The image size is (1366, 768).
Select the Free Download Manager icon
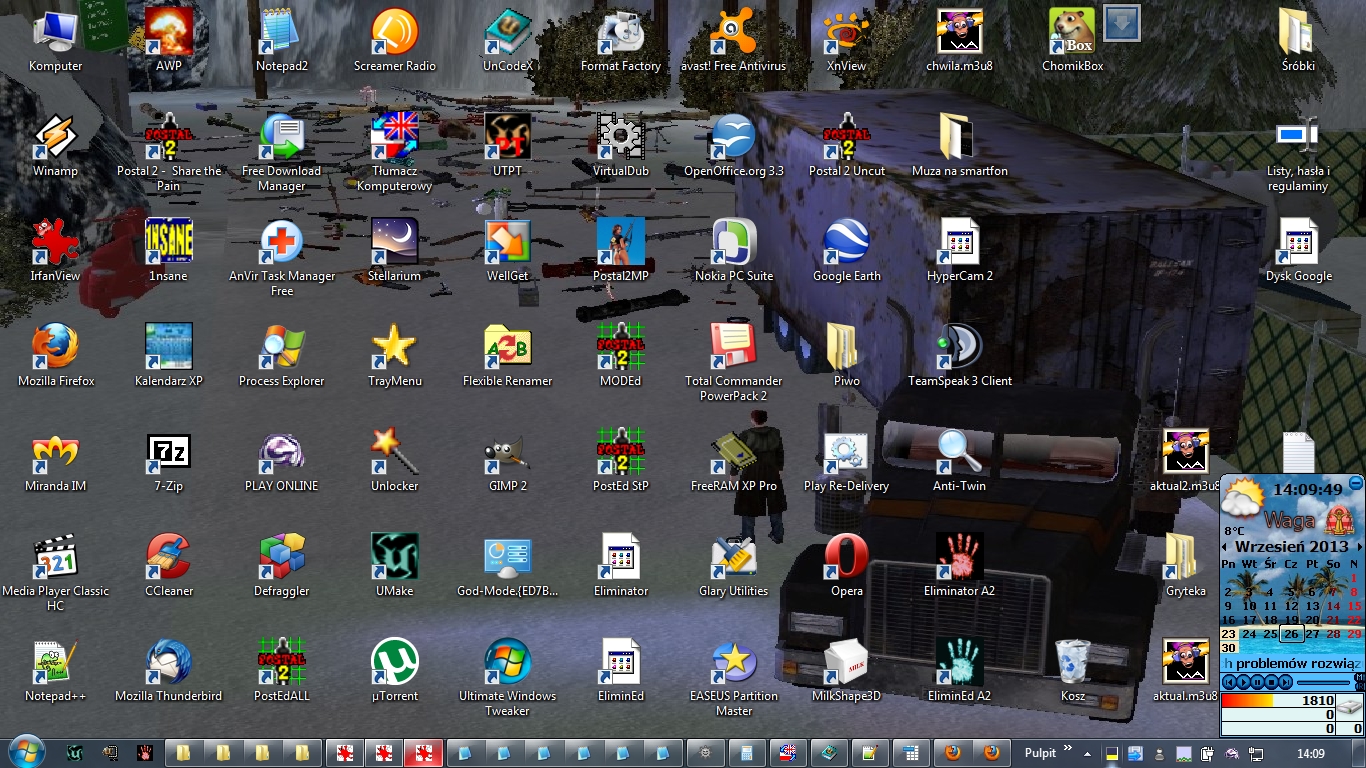[281, 152]
